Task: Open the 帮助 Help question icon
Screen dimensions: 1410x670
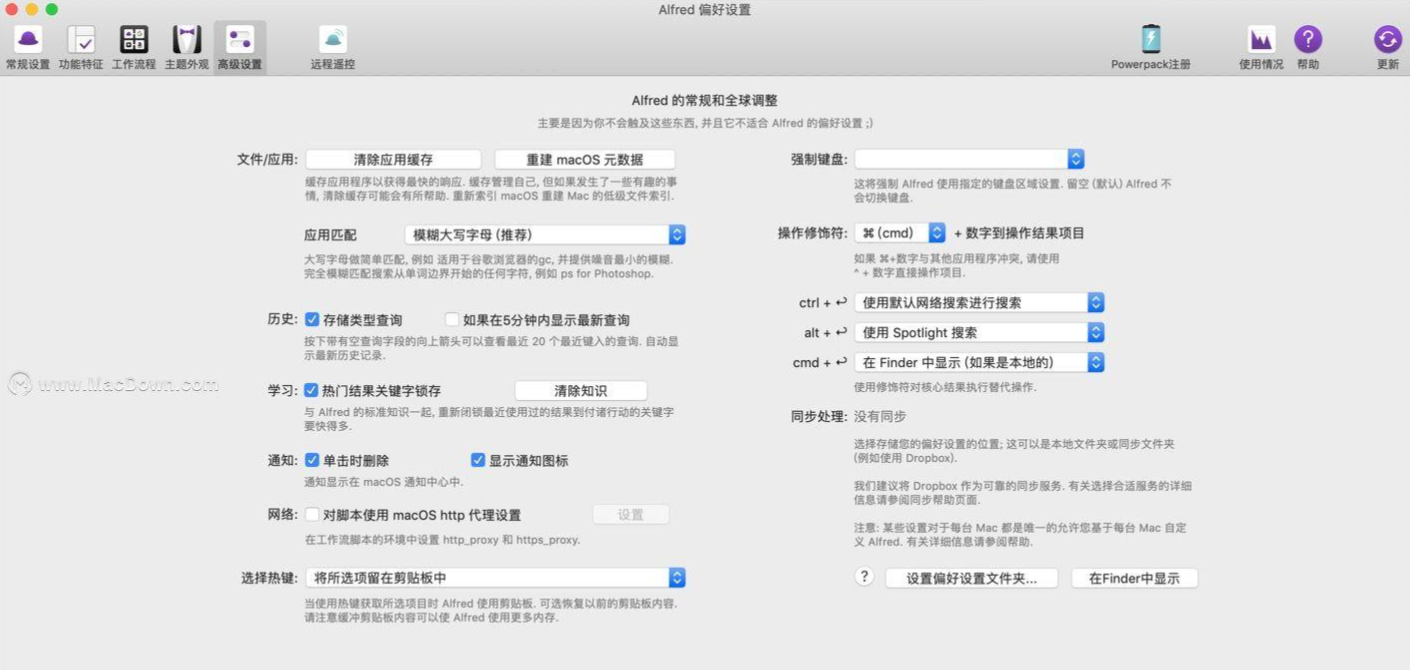Action: 1308,40
